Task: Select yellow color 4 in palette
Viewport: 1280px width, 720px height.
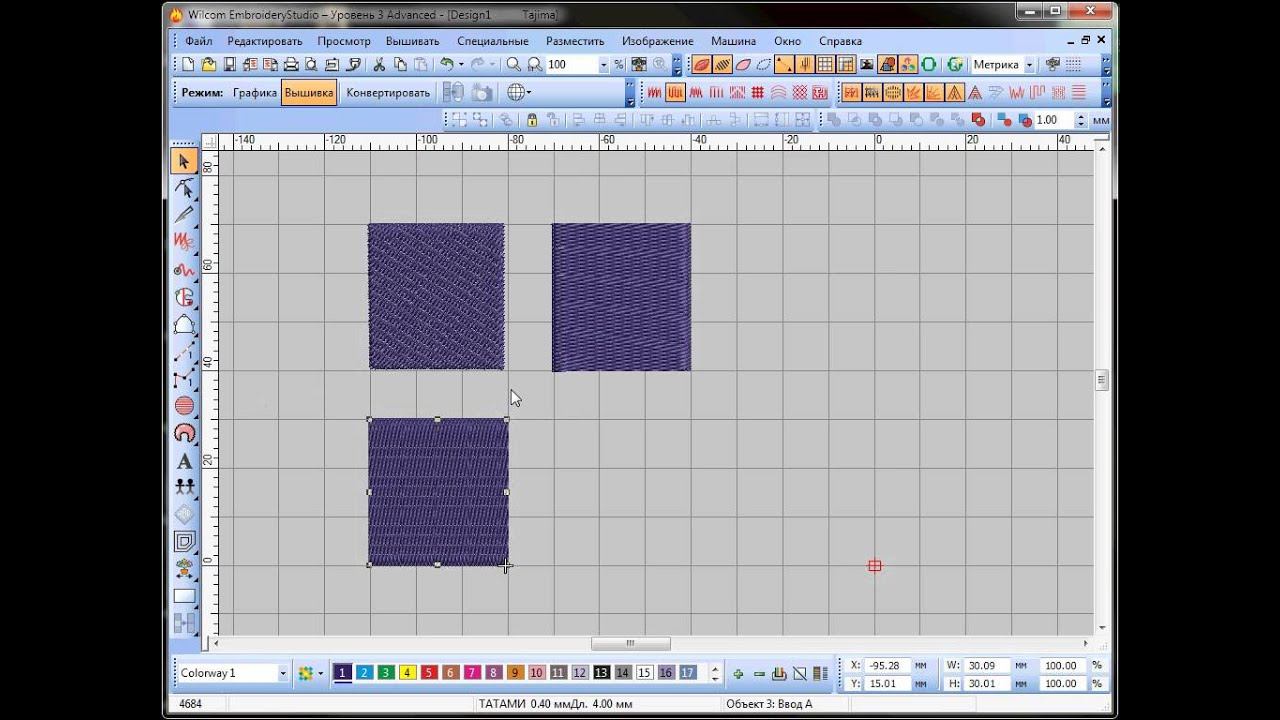Action: click(x=407, y=673)
